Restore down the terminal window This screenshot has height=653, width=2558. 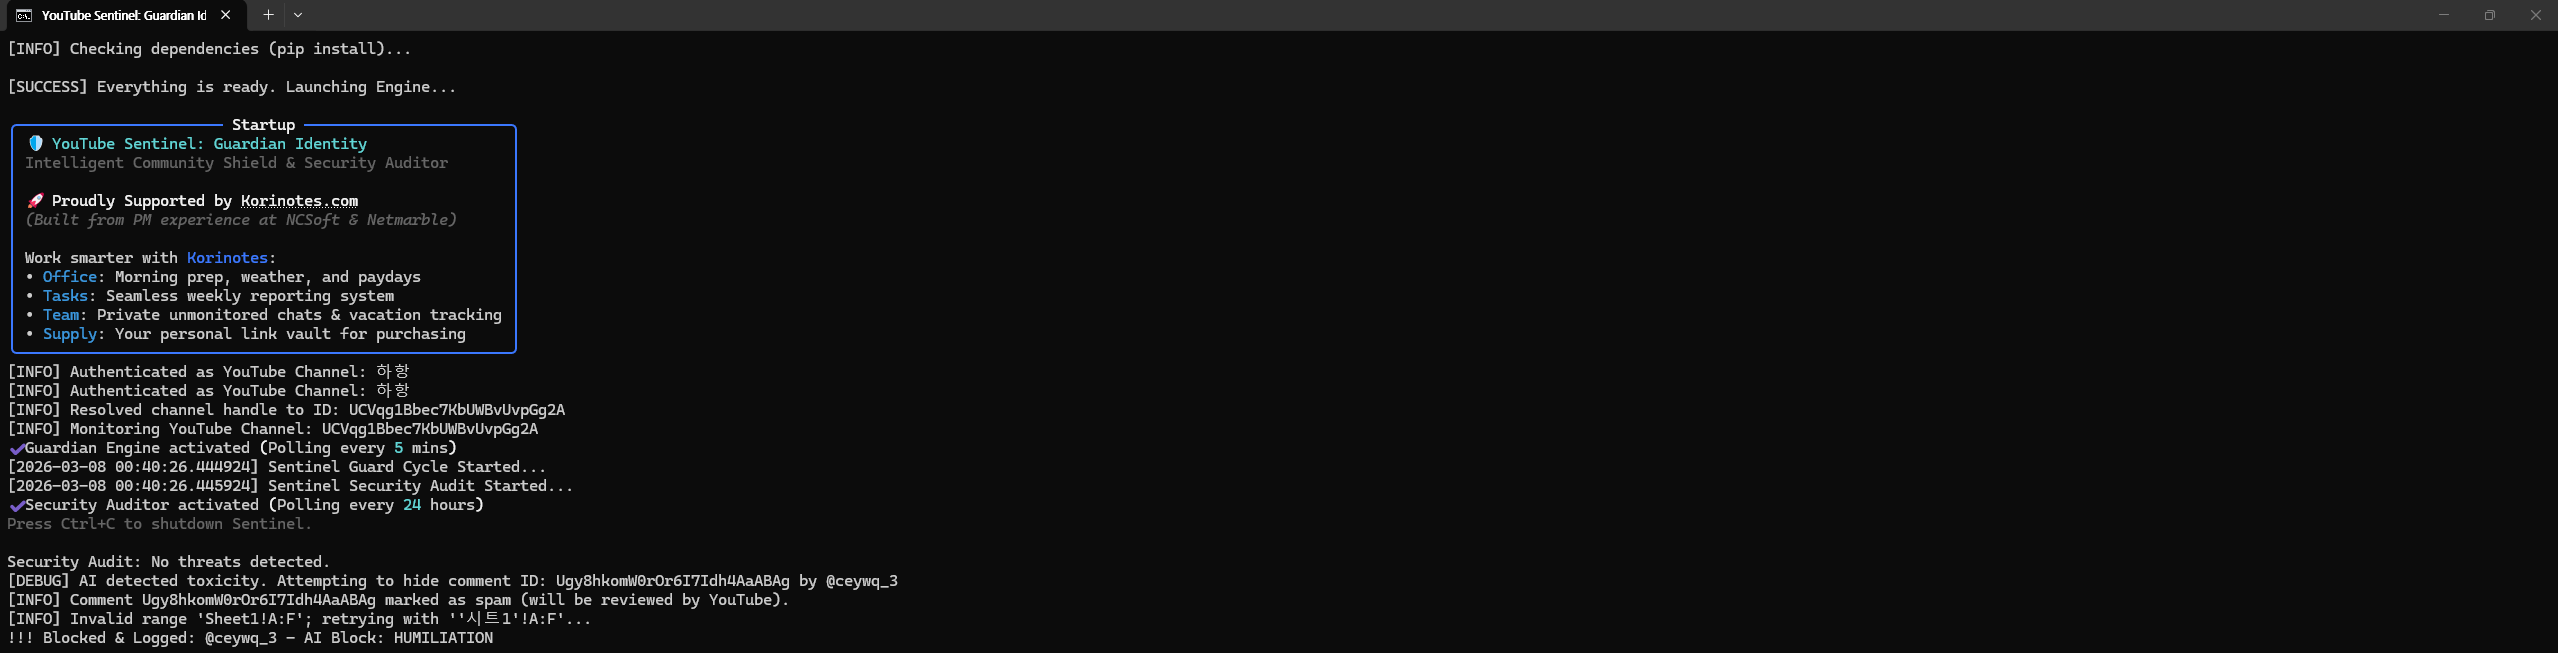click(2489, 15)
